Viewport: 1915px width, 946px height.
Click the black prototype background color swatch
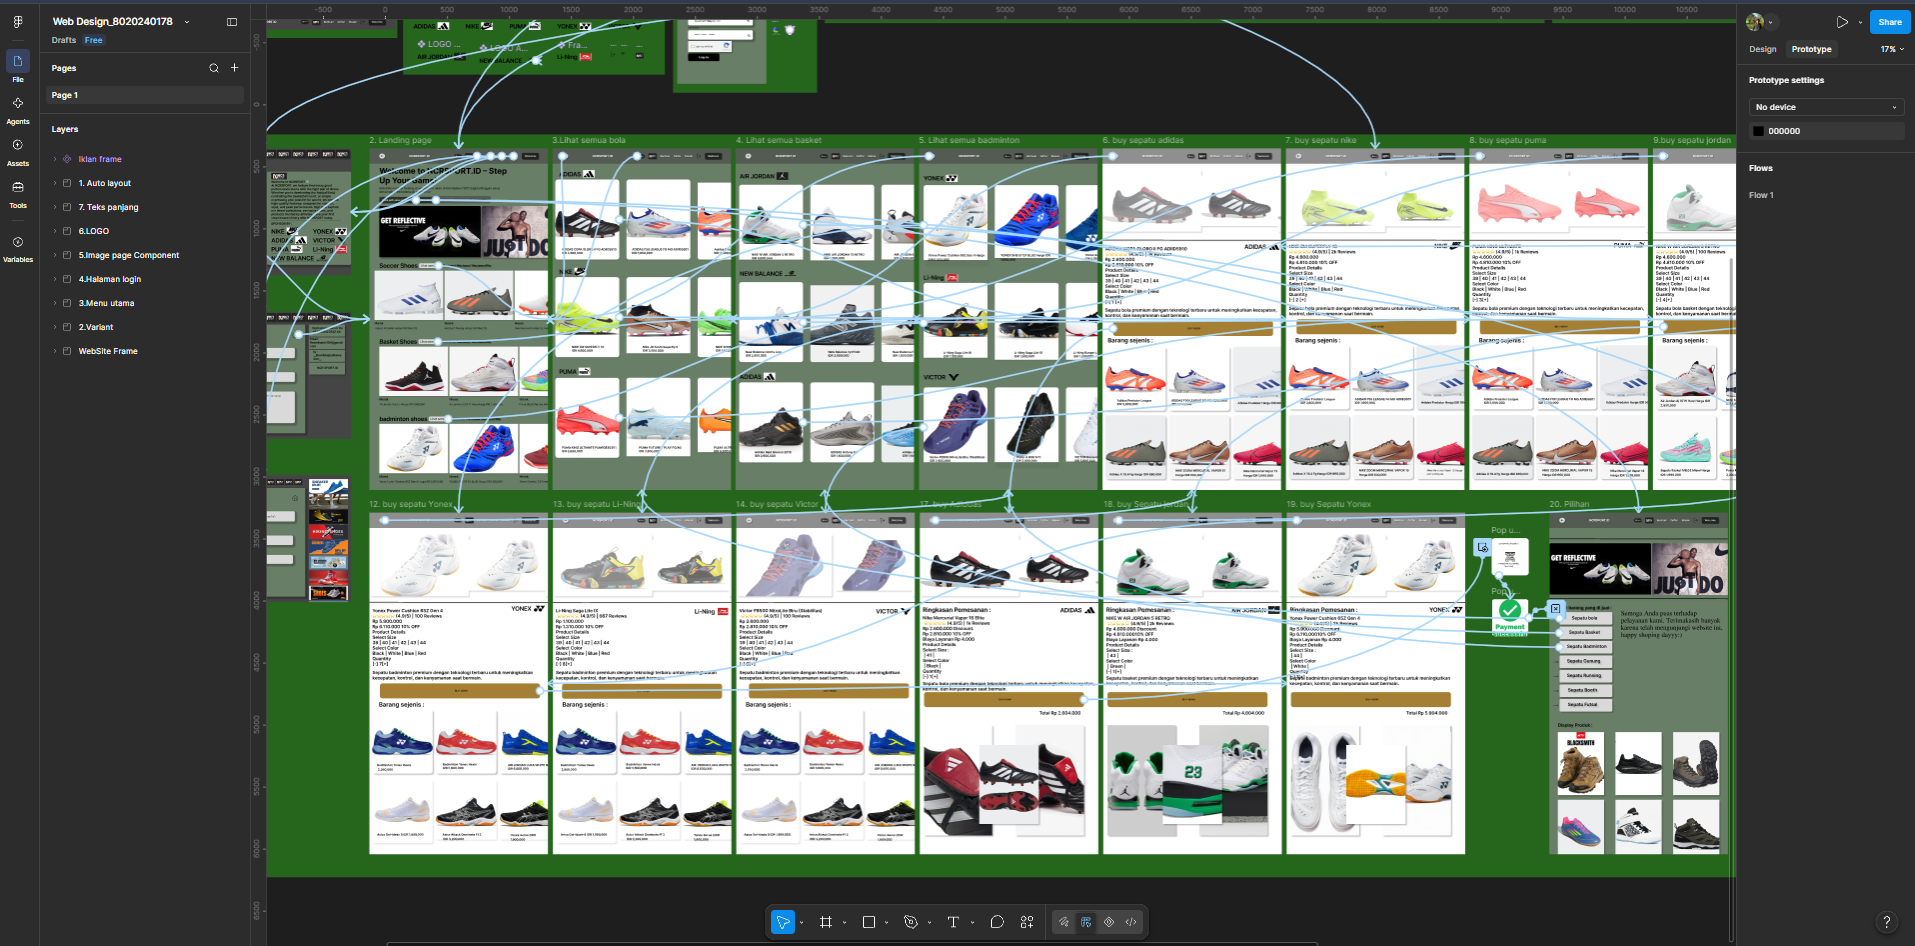tap(1758, 131)
